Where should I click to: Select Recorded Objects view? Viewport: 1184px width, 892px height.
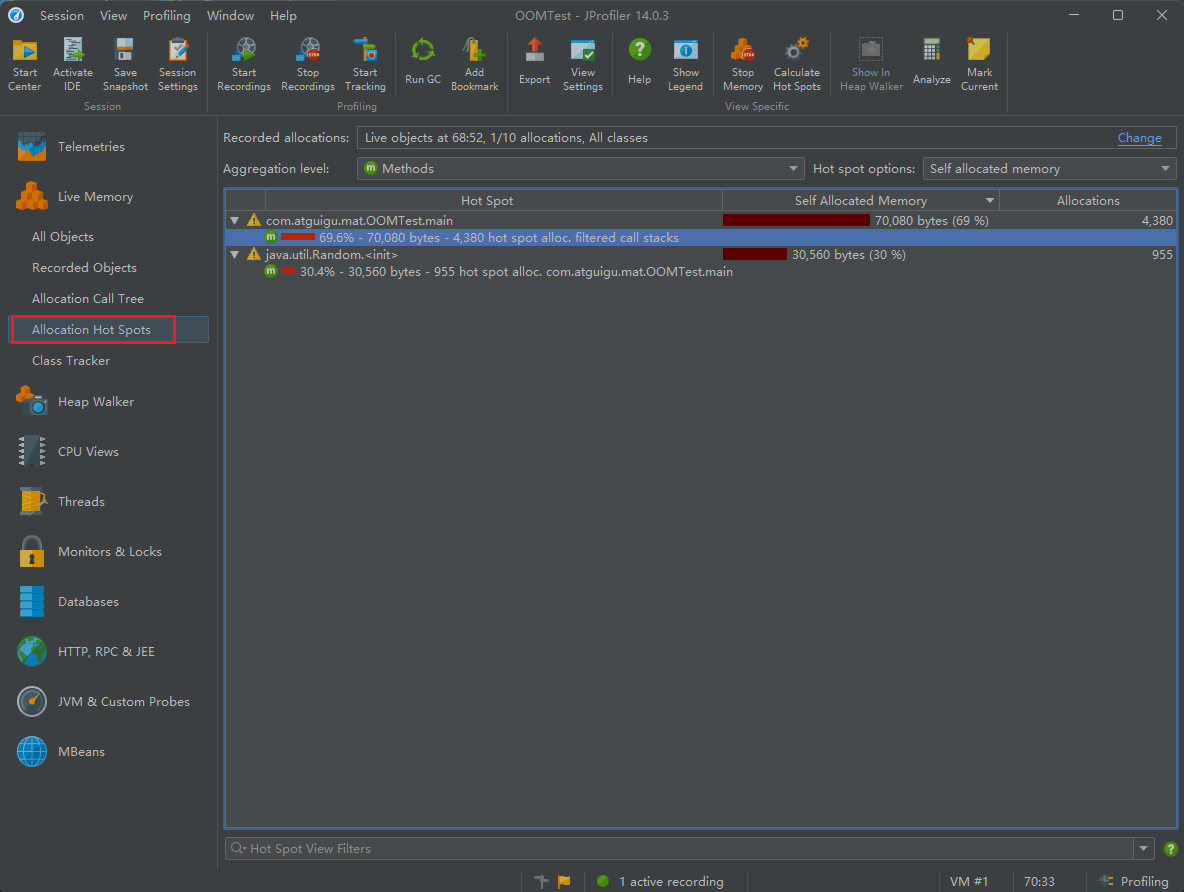84,267
